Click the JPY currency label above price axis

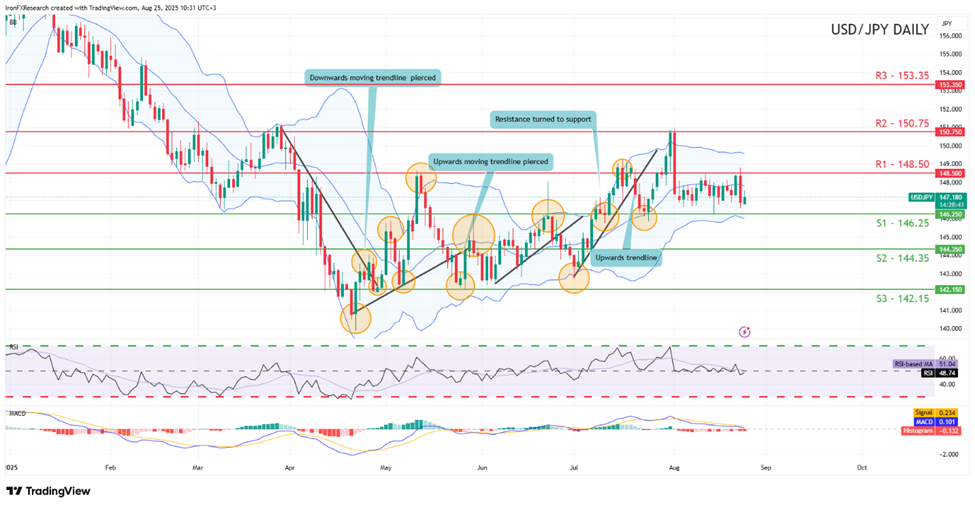tap(947, 22)
